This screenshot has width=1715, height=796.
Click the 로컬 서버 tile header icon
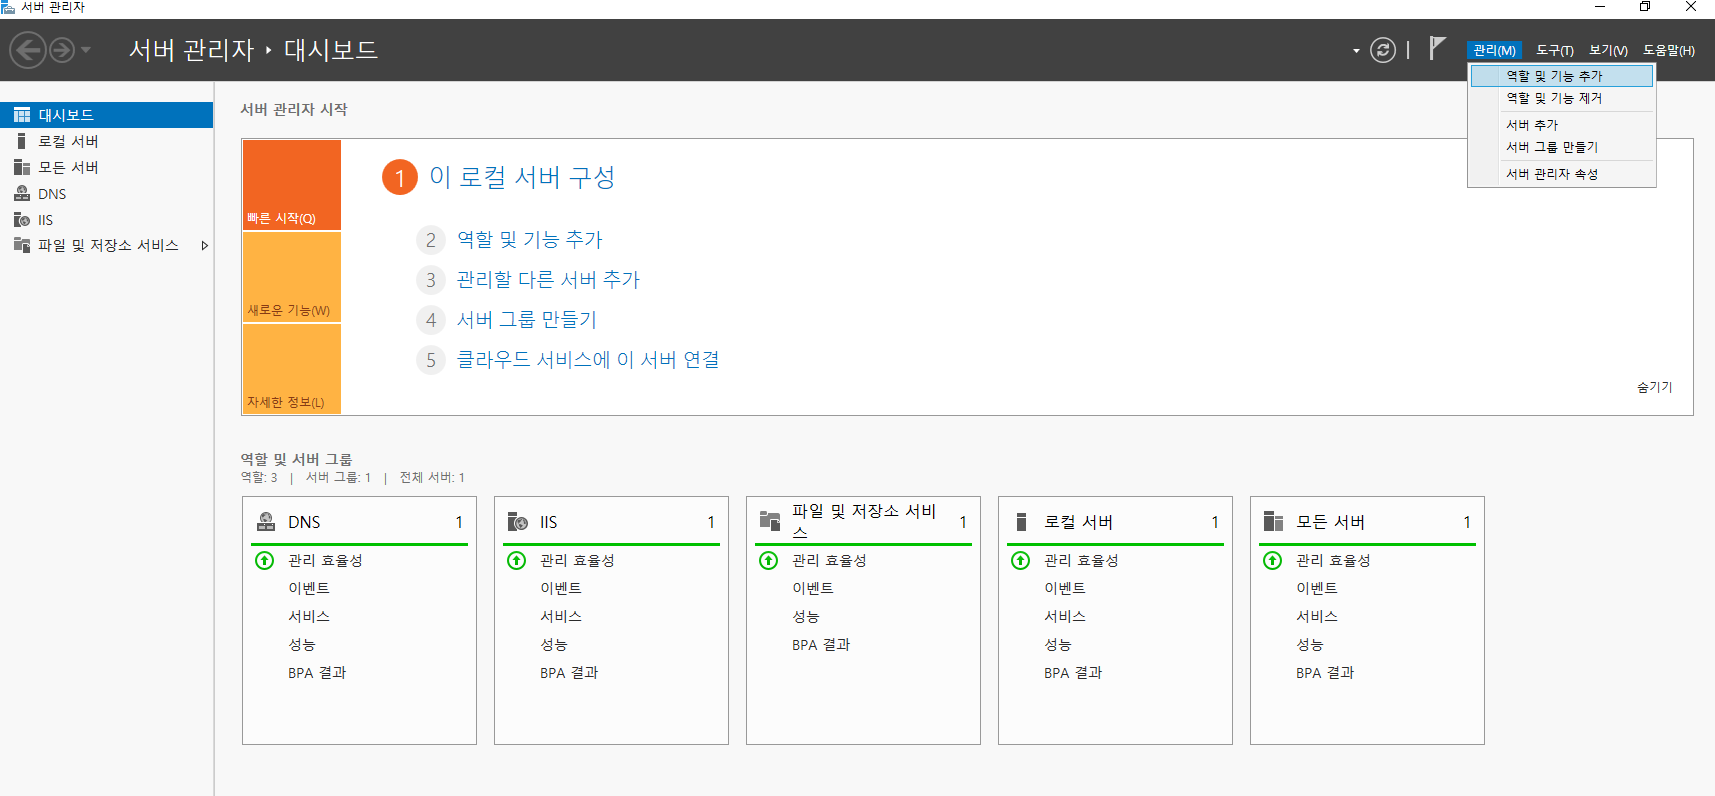click(1021, 522)
